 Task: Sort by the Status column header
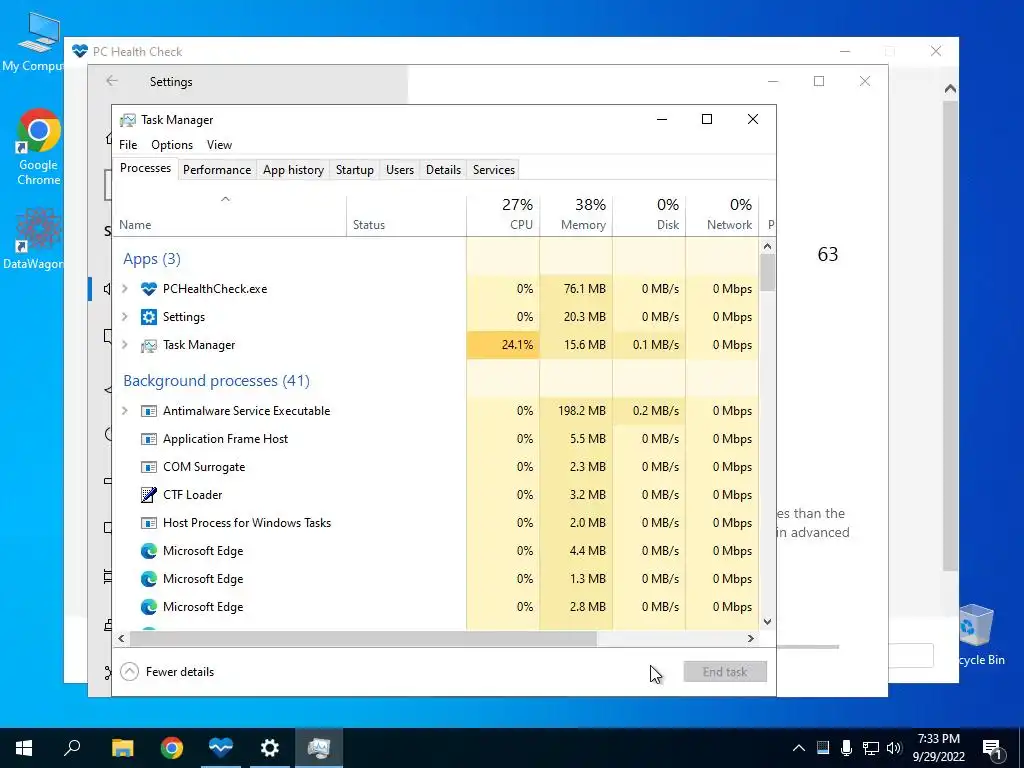(x=406, y=216)
